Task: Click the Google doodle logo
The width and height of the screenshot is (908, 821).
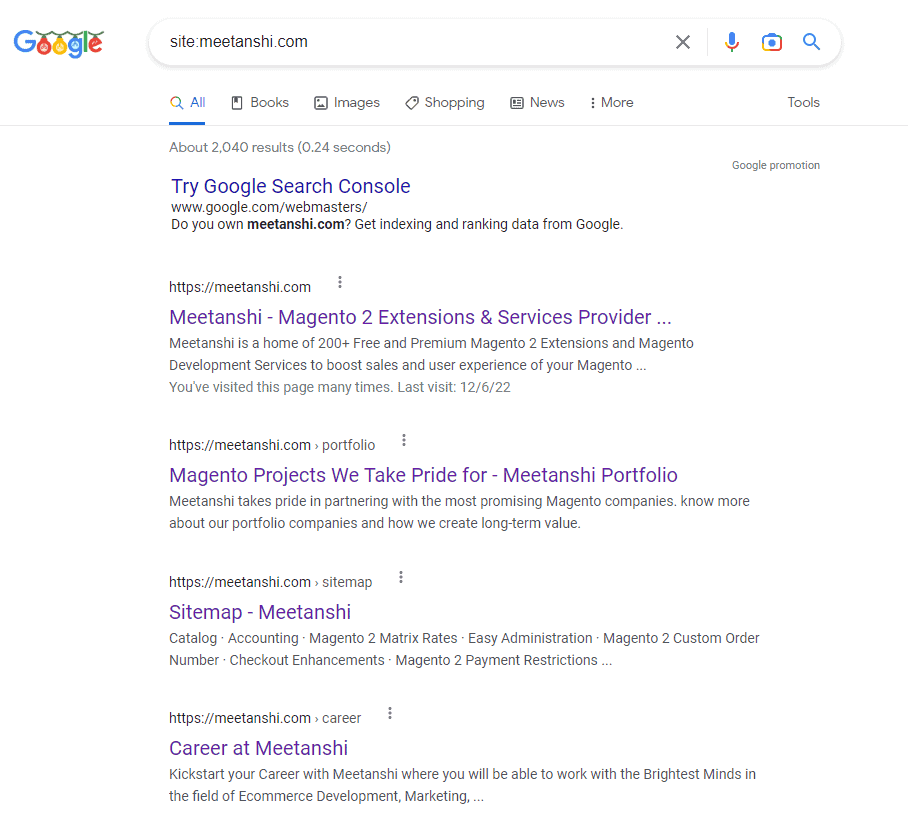Action: click(x=58, y=43)
